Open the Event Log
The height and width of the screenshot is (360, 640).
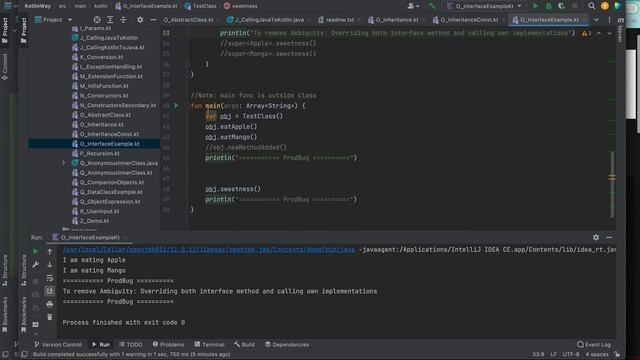tap(594, 344)
